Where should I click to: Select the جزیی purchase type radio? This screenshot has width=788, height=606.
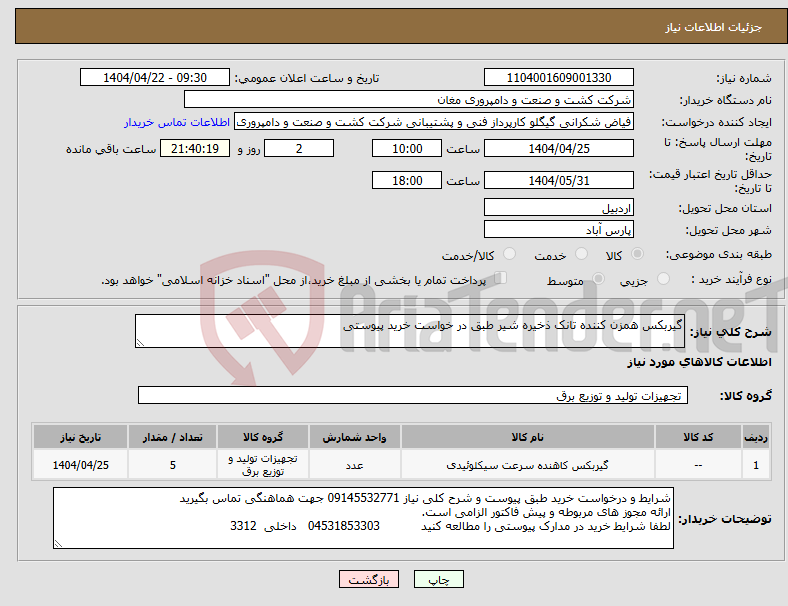(x=663, y=279)
